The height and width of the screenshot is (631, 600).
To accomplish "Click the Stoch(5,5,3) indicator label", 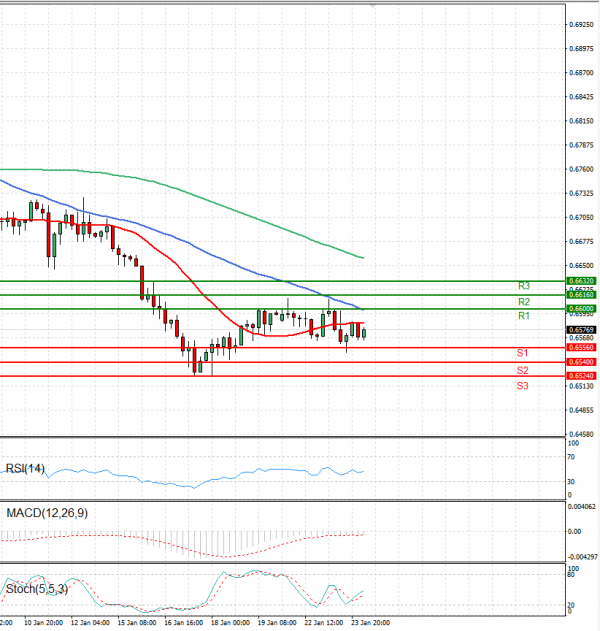I will point(37,589).
